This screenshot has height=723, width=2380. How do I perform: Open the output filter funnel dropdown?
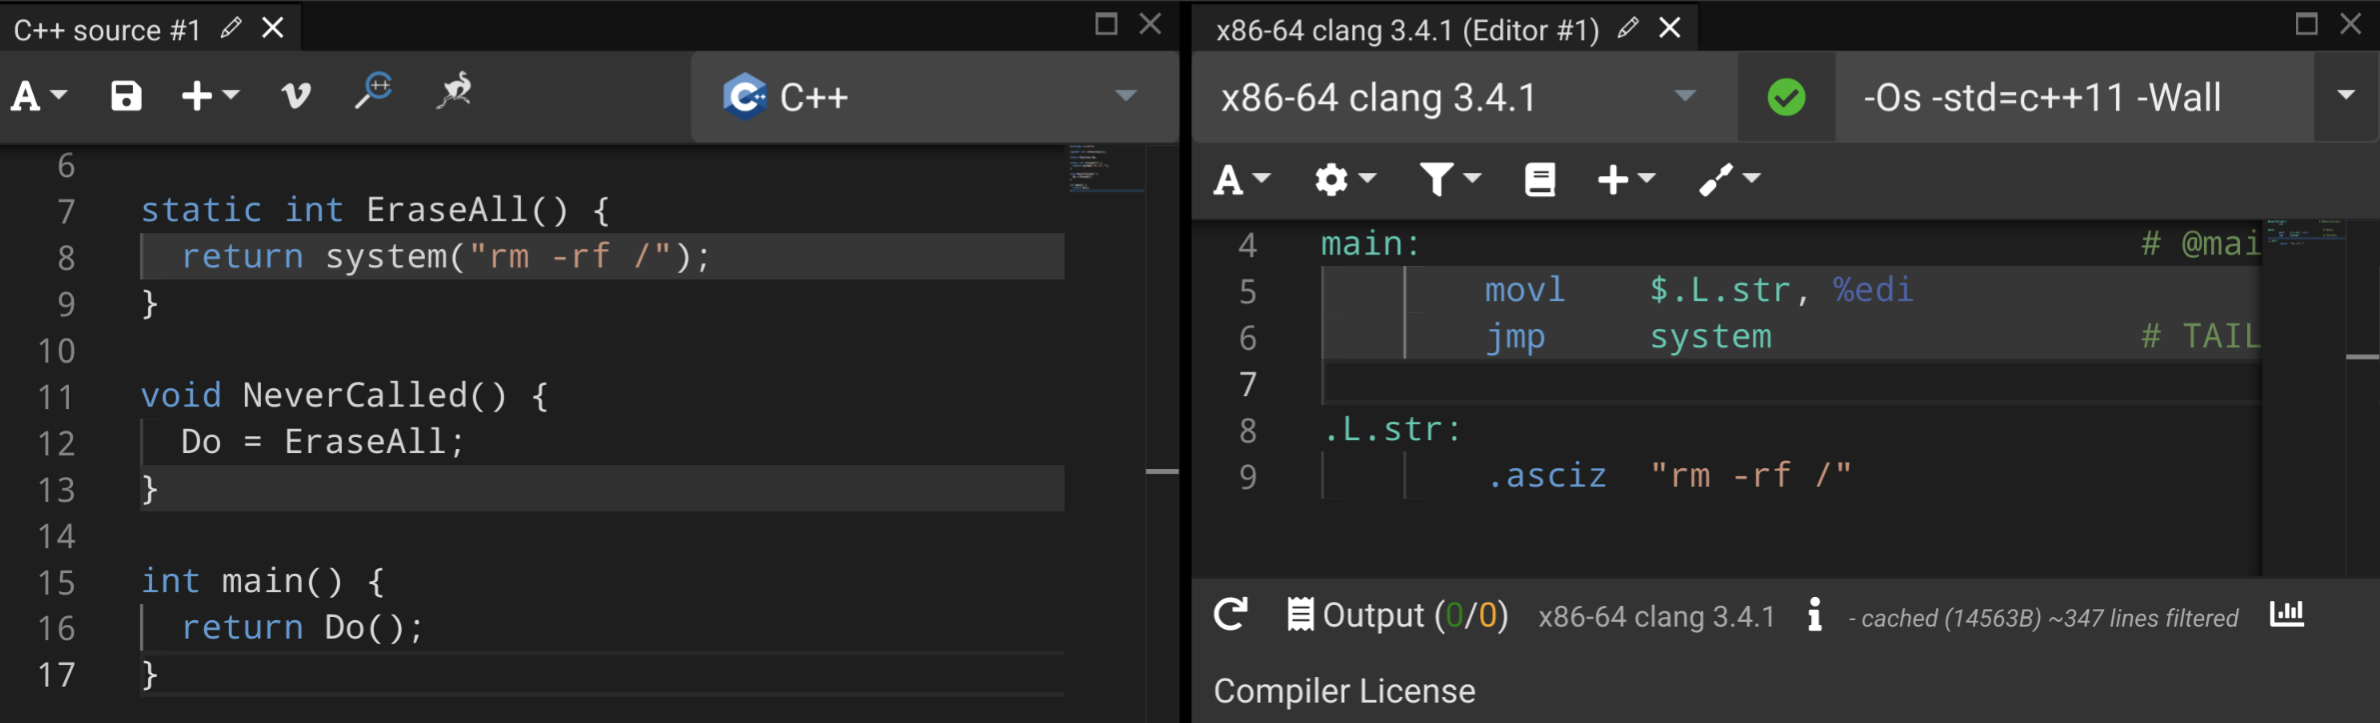[1449, 180]
